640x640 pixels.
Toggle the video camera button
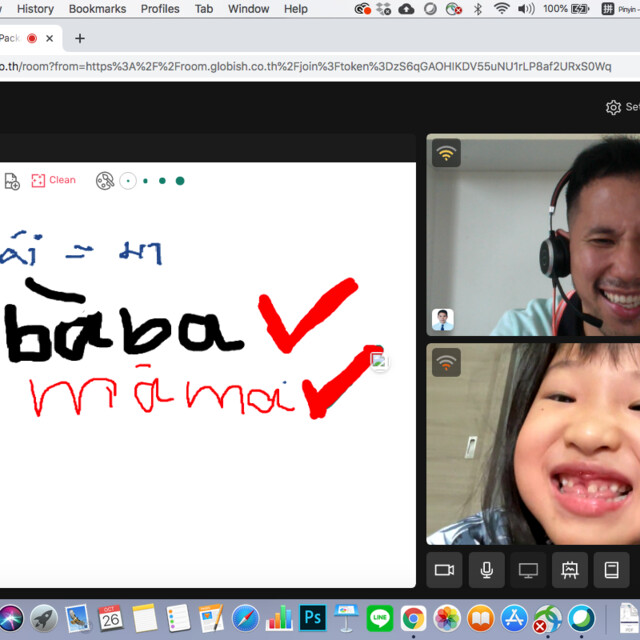coord(444,570)
